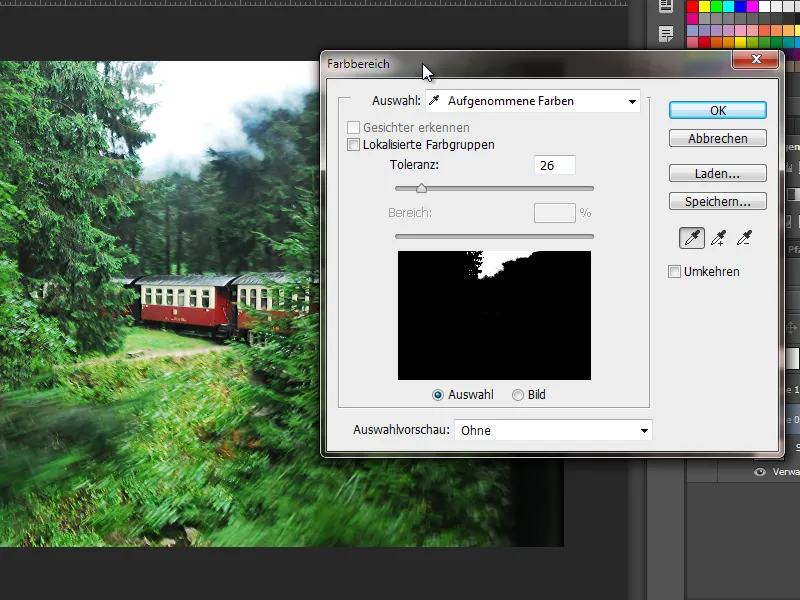
Task: Open the Notes panel icon in dock
Action: pos(666,34)
